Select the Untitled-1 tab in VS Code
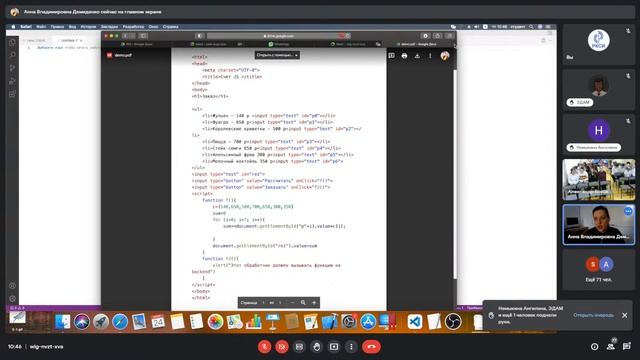Image resolution: width=640 pixels, height=360 pixels. click(70, 40)
